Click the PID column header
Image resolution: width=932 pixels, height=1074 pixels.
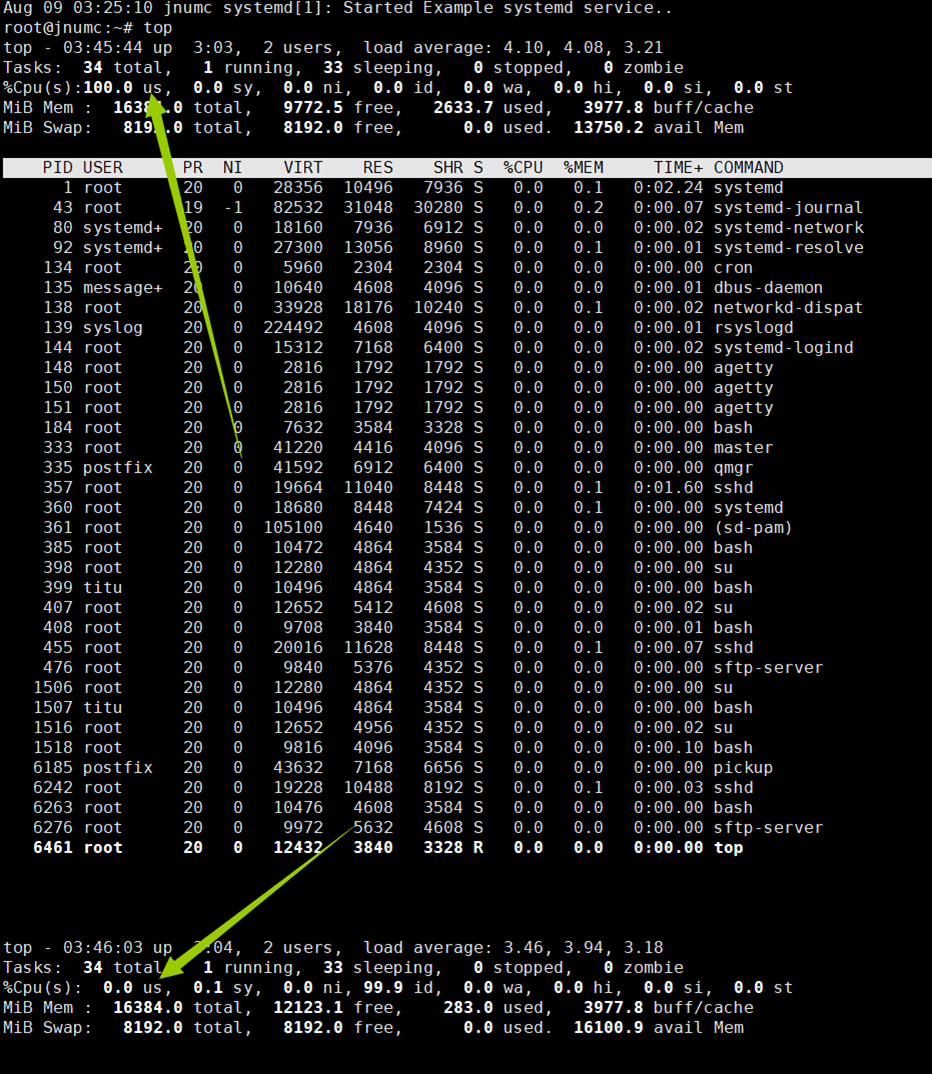(58, 168)
